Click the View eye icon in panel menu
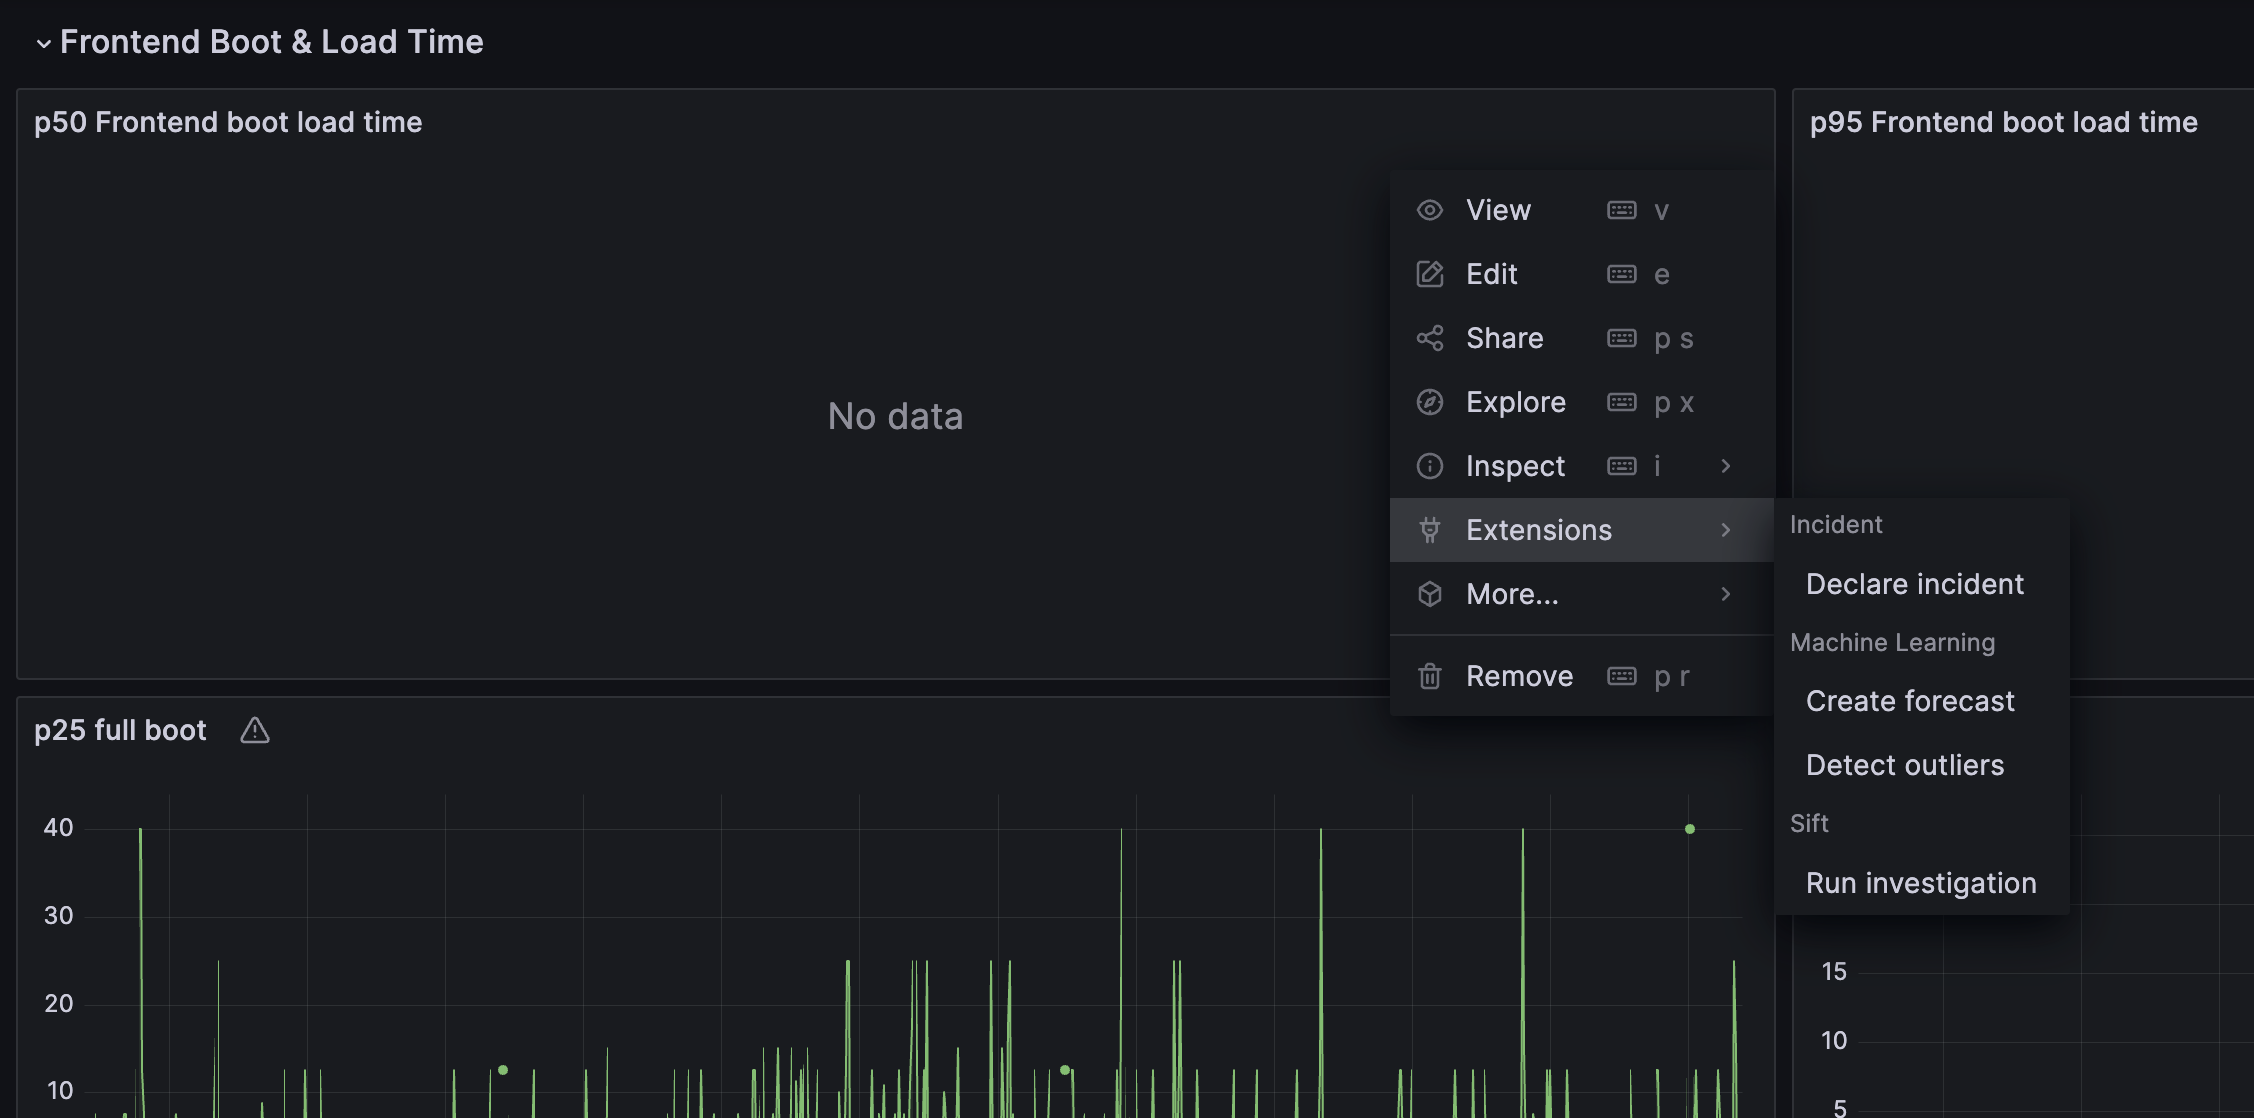The height and width of the screenshot is (1118, 2254). point(1429,210)
